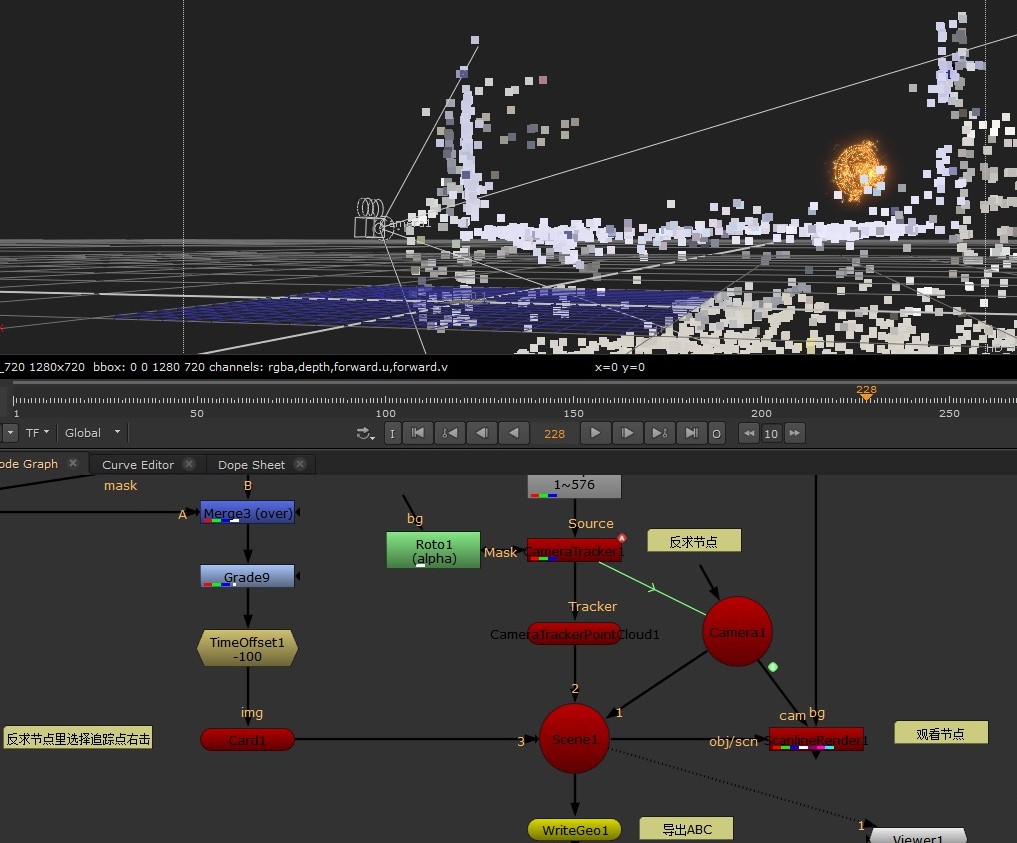
Task: Jump to the first frame
Action: click(x=419, y=433)
